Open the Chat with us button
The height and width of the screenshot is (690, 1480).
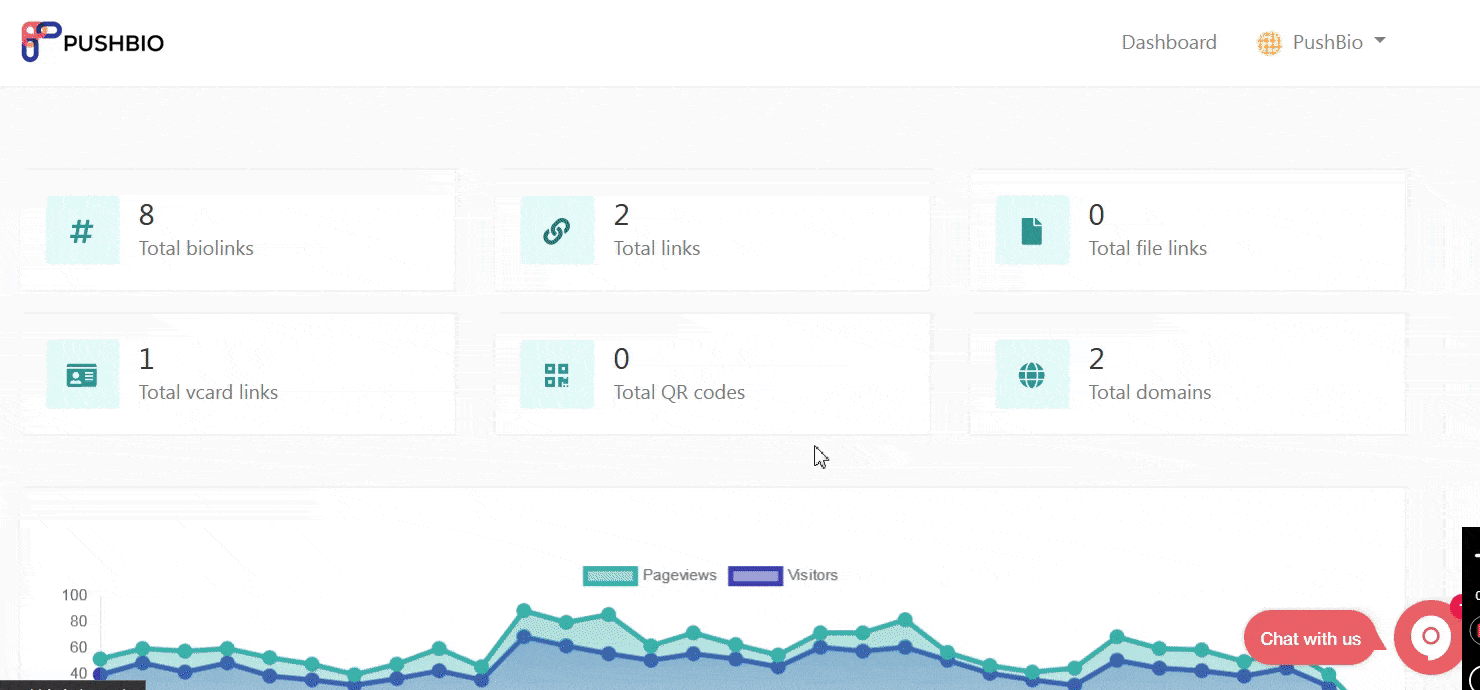(1310, 638)
